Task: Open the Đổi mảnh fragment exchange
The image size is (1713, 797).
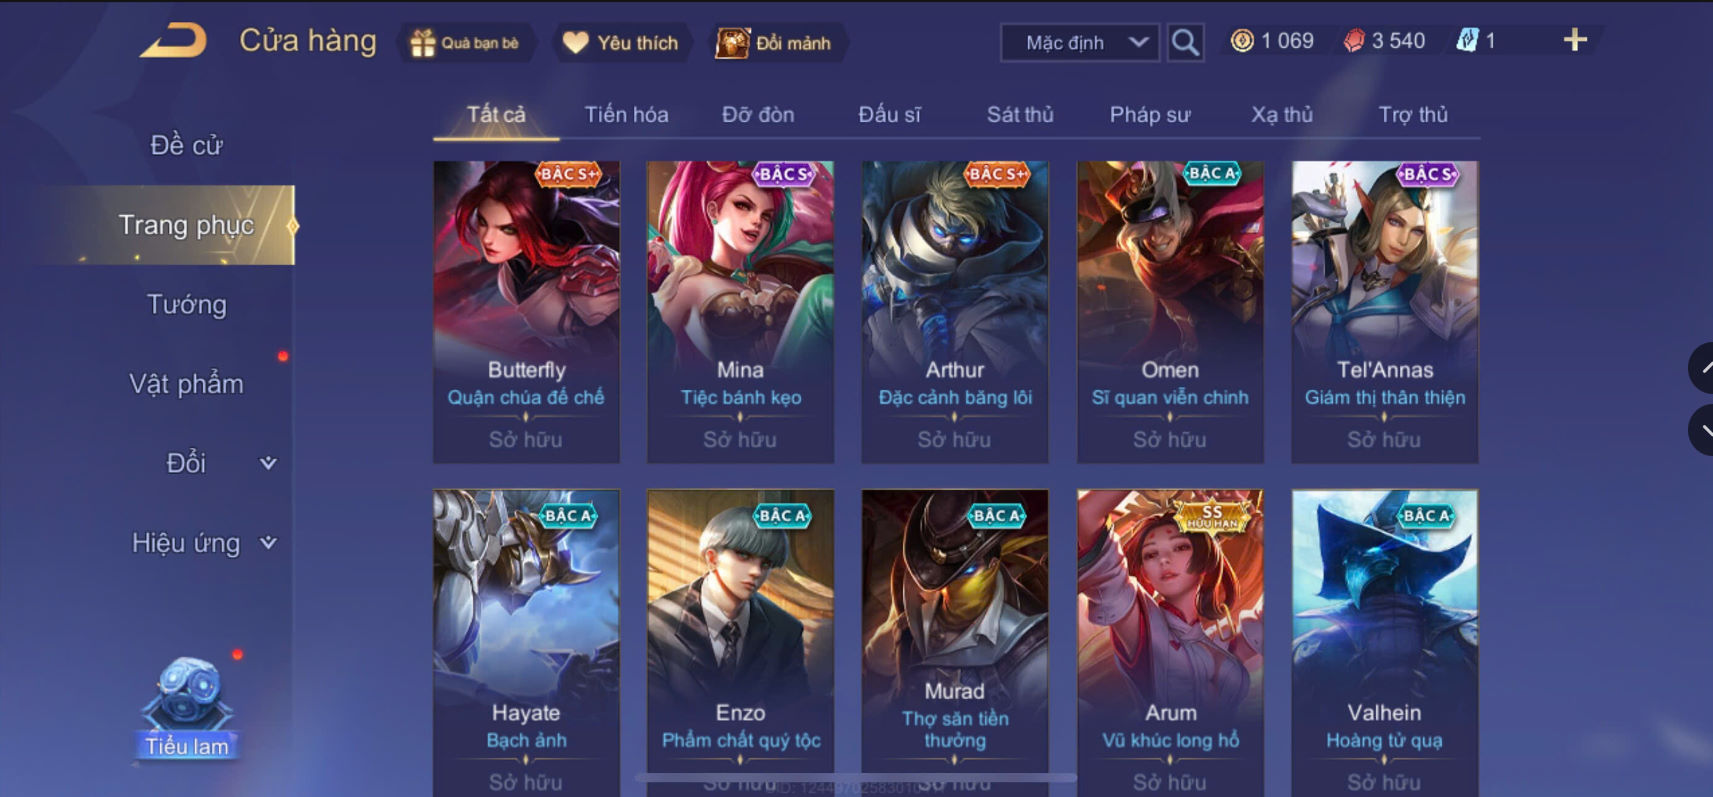Action: pyautogui.click(x=732, y=43)
